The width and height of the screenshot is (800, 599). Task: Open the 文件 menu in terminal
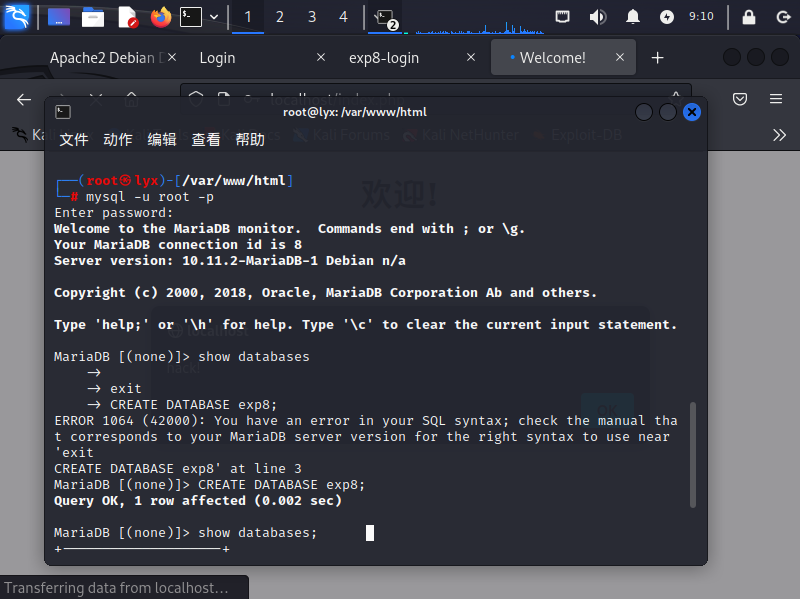click(x=74, y=139)
